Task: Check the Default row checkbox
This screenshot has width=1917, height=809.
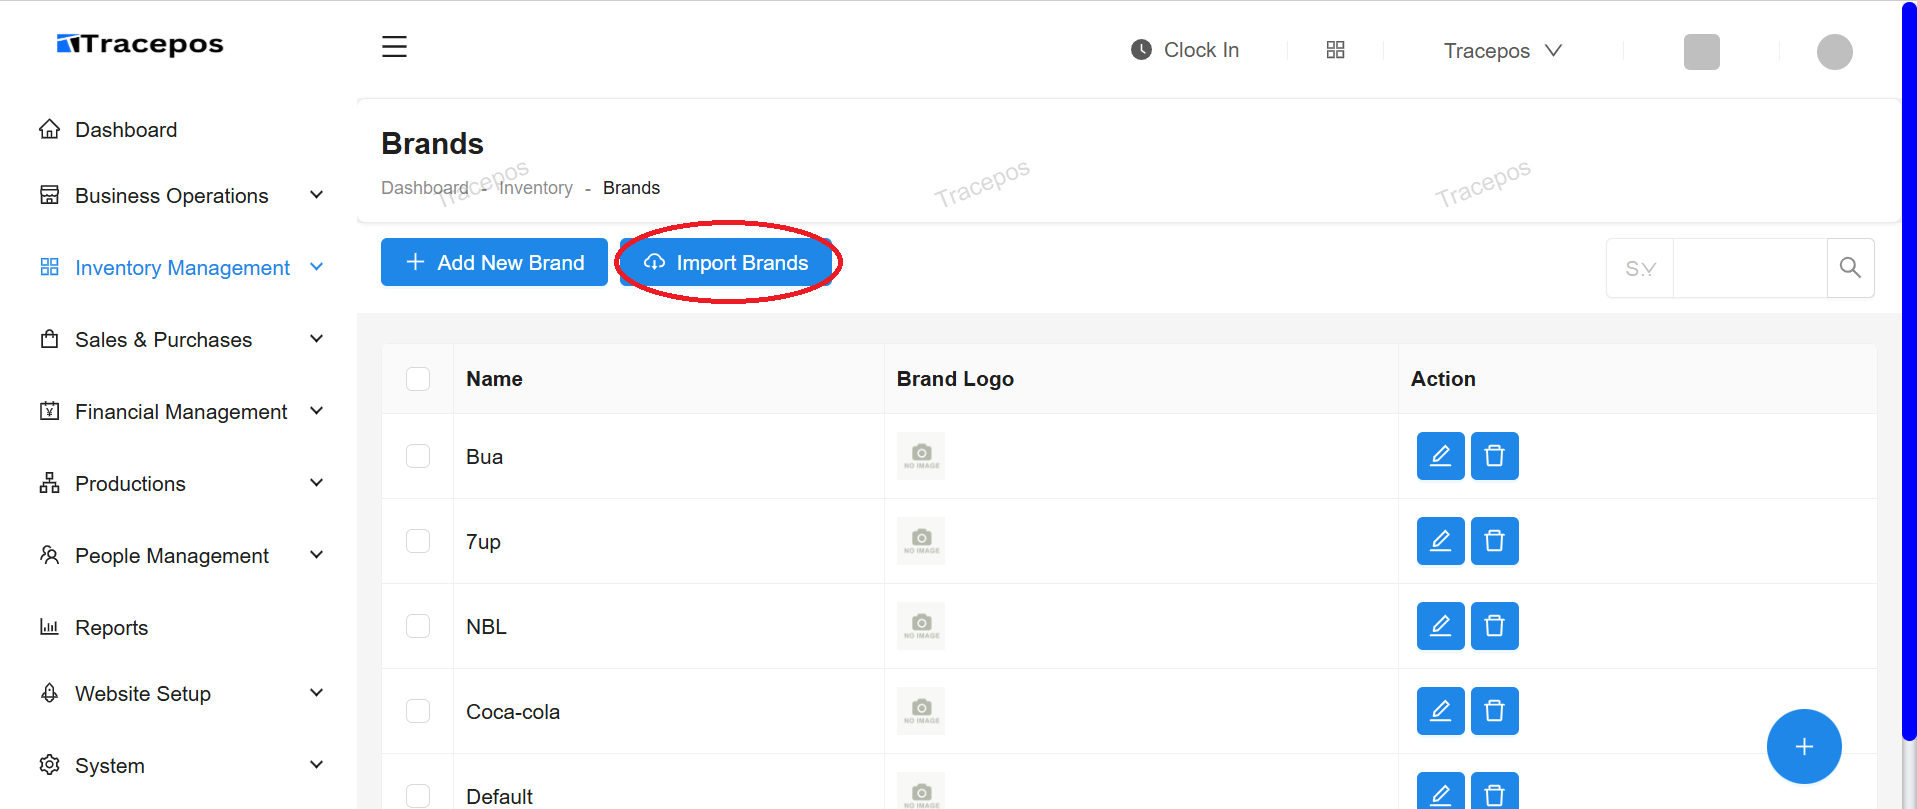Action: pos(418,796)
